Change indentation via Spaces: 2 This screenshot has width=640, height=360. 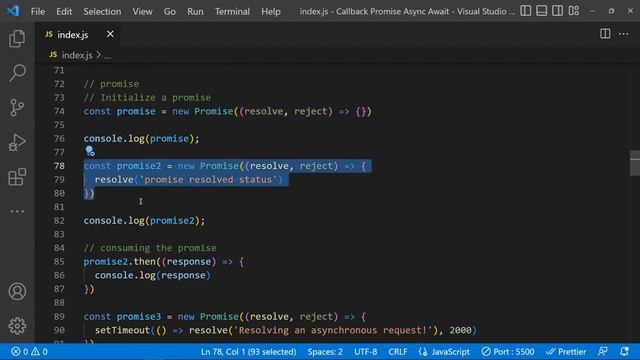tap(325, 351)
